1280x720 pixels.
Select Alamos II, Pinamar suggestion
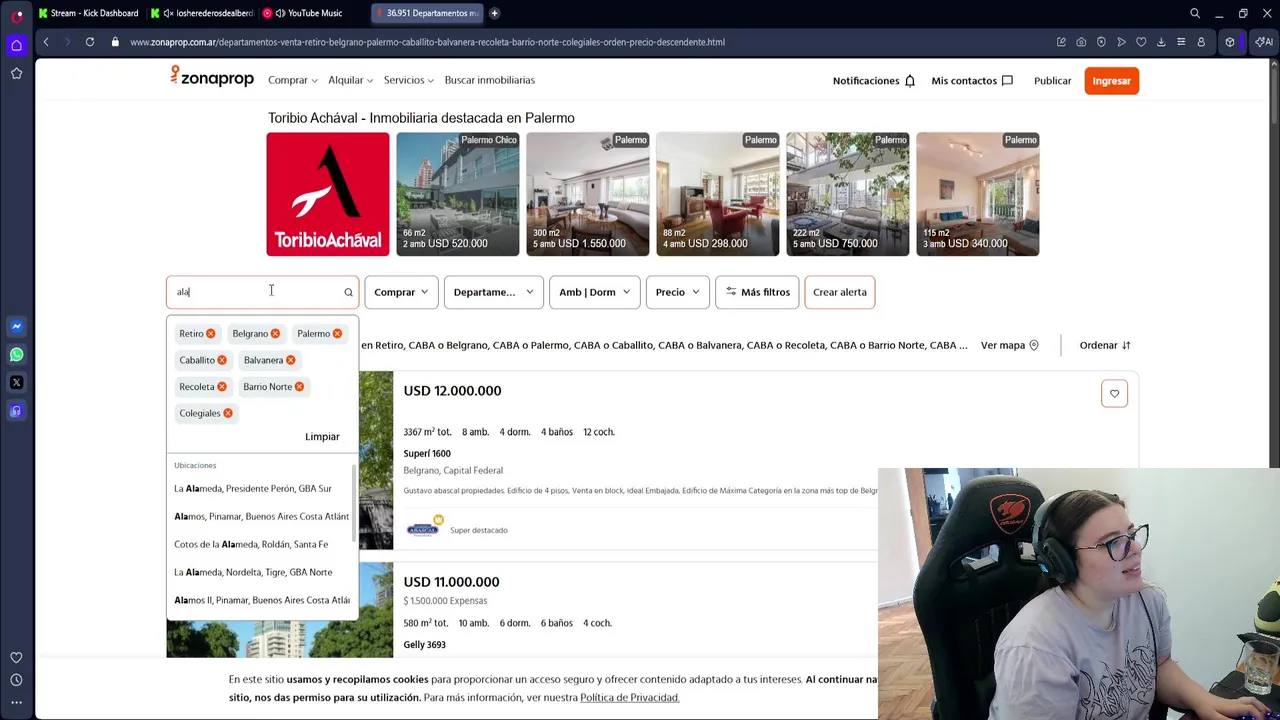[262, 601]
